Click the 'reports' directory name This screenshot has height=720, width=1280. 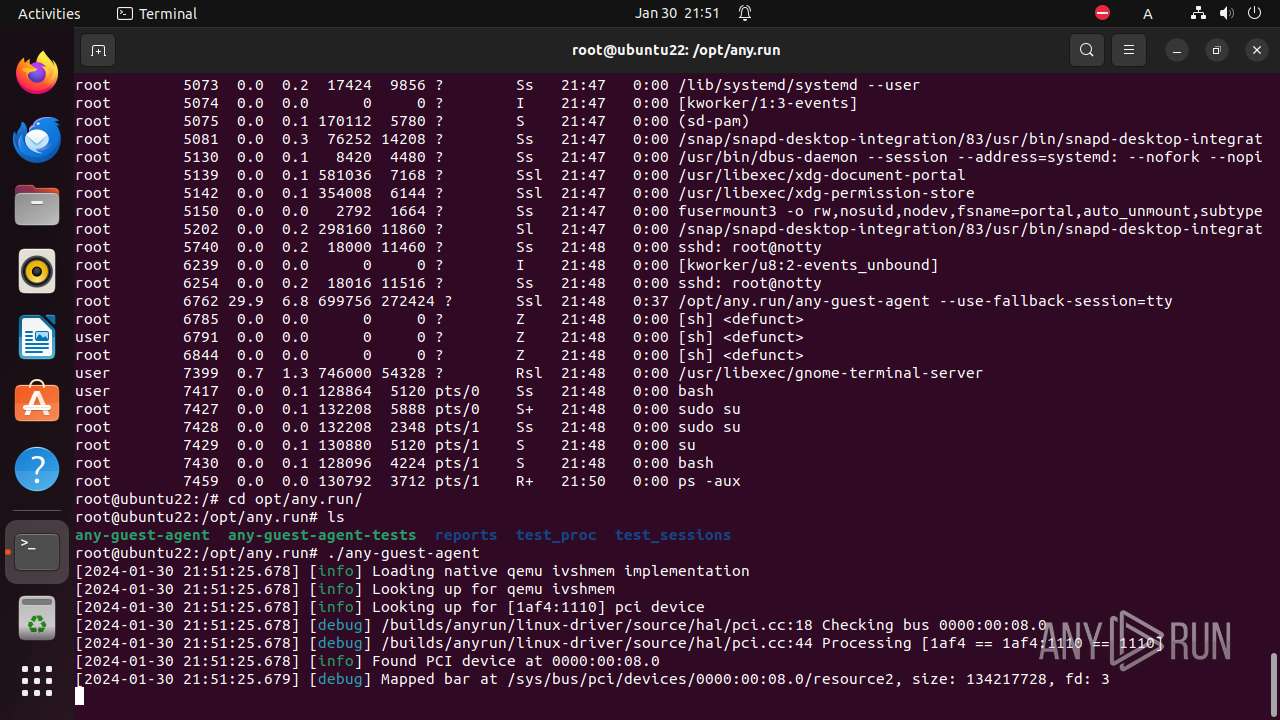[466, 535]
